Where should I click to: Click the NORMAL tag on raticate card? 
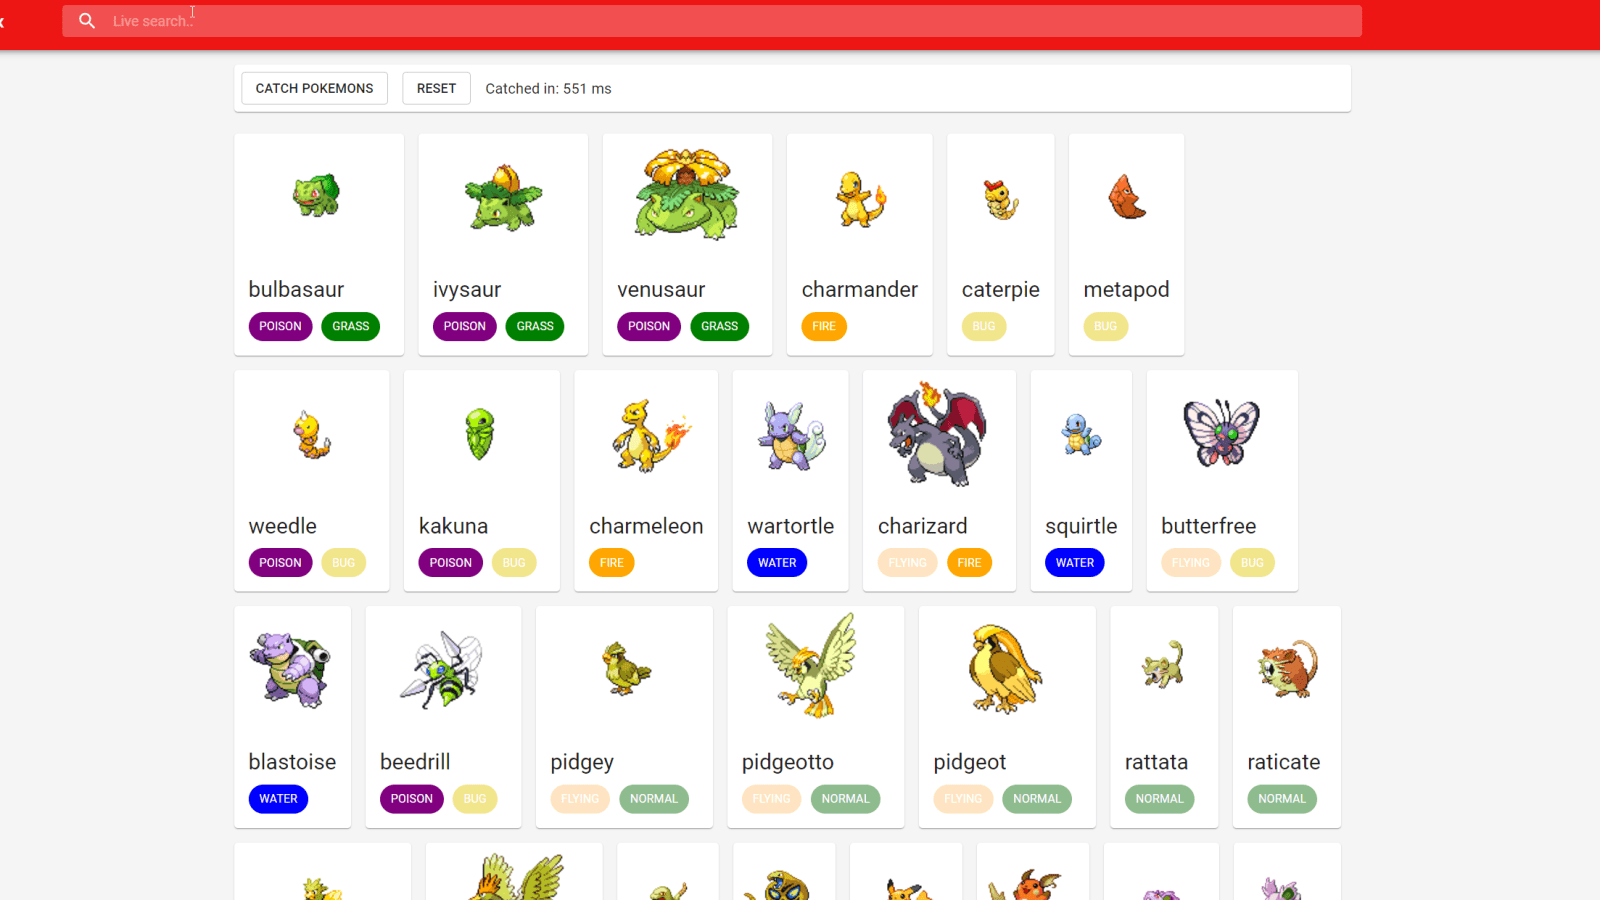pos(1282,799)
